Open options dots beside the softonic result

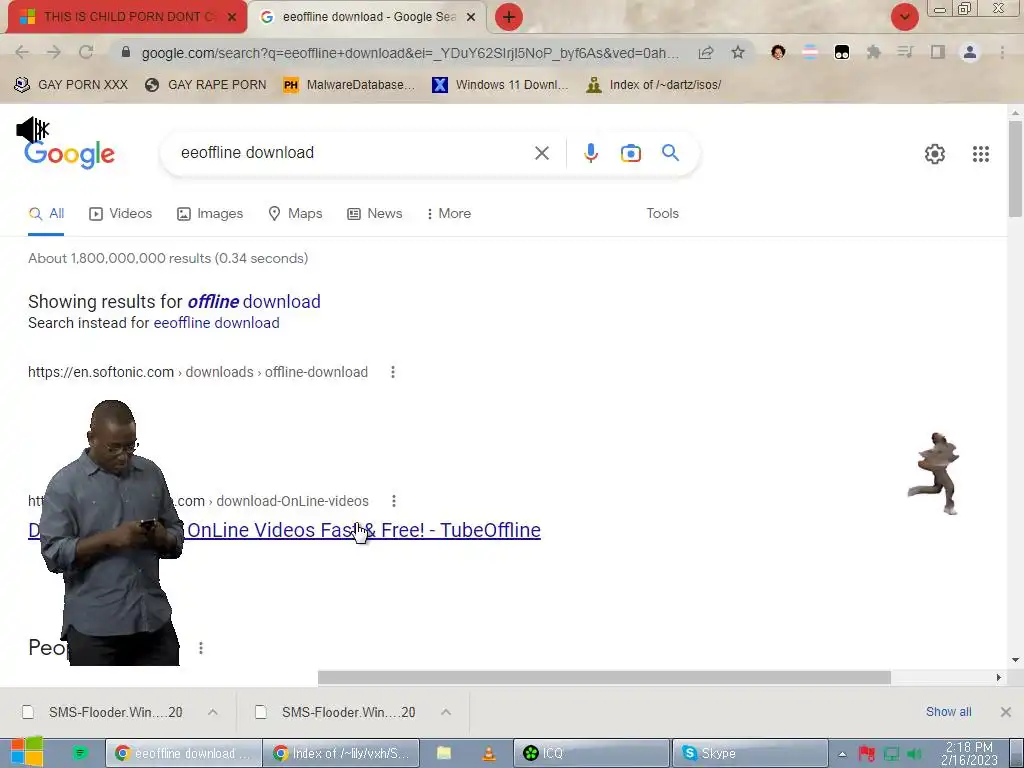point(392,372)
